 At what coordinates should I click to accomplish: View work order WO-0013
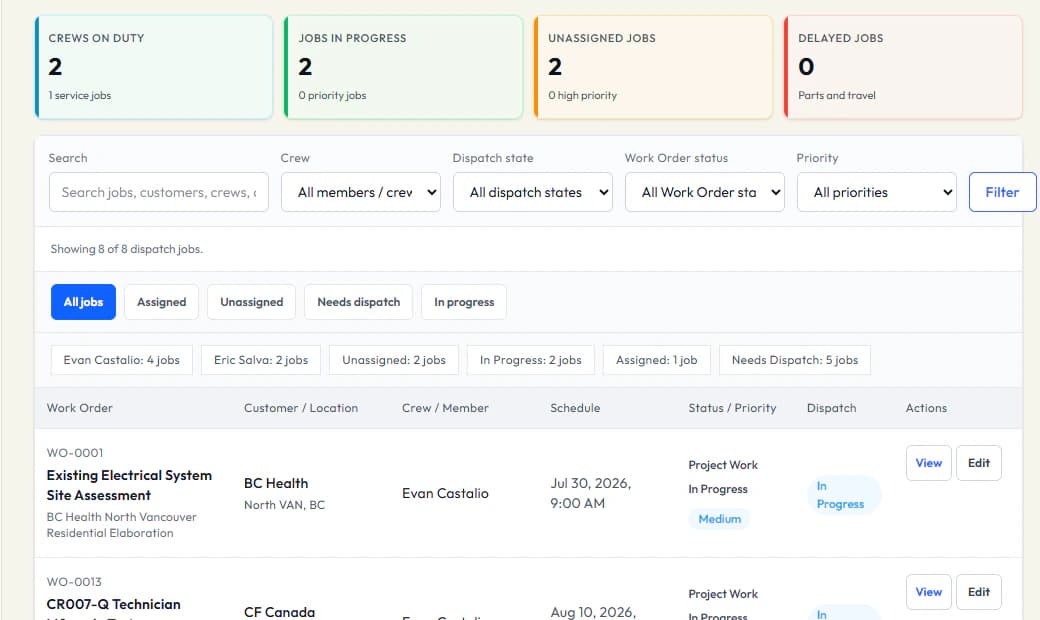tap(929, 592)
